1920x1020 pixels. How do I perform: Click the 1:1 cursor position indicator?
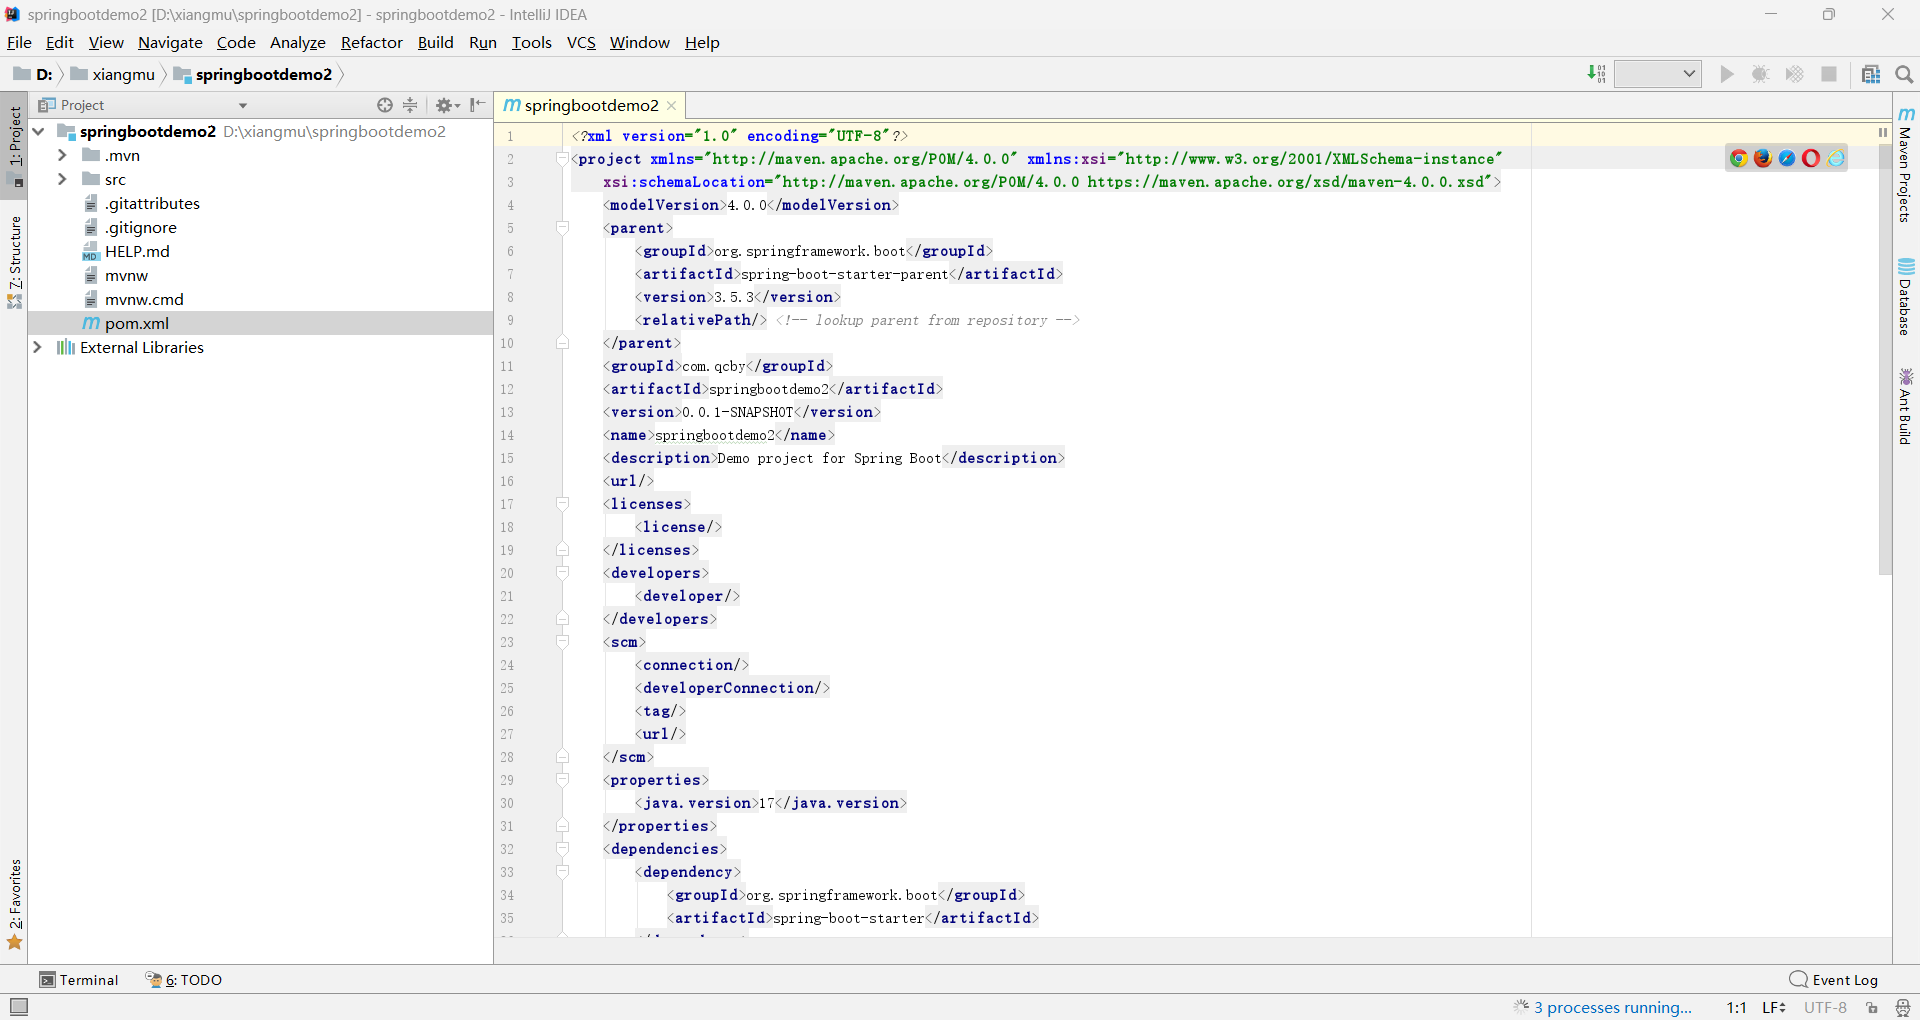point(1736,1007)
